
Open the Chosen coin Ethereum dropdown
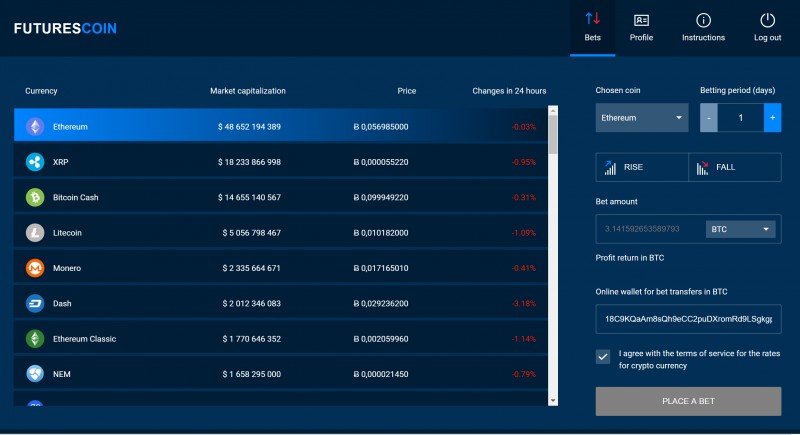click(x=642, y=118)
